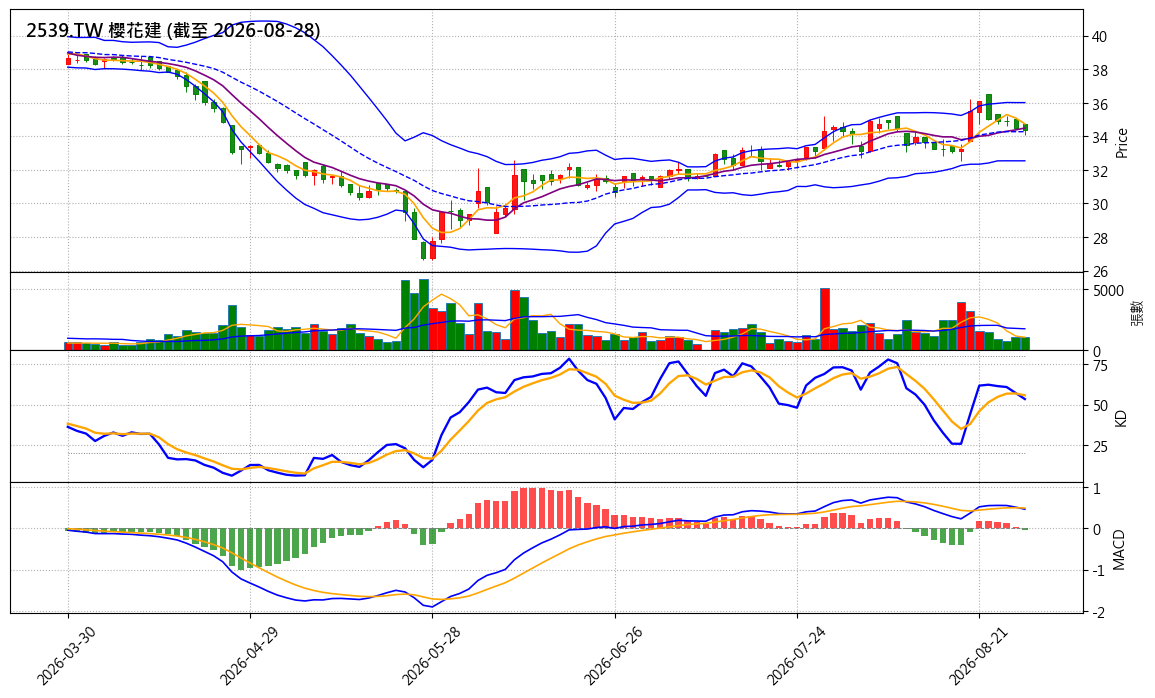Screen dimensions: 1155x698
Task: Click the 50 tick on KD axis
Action: point(1100,406)
